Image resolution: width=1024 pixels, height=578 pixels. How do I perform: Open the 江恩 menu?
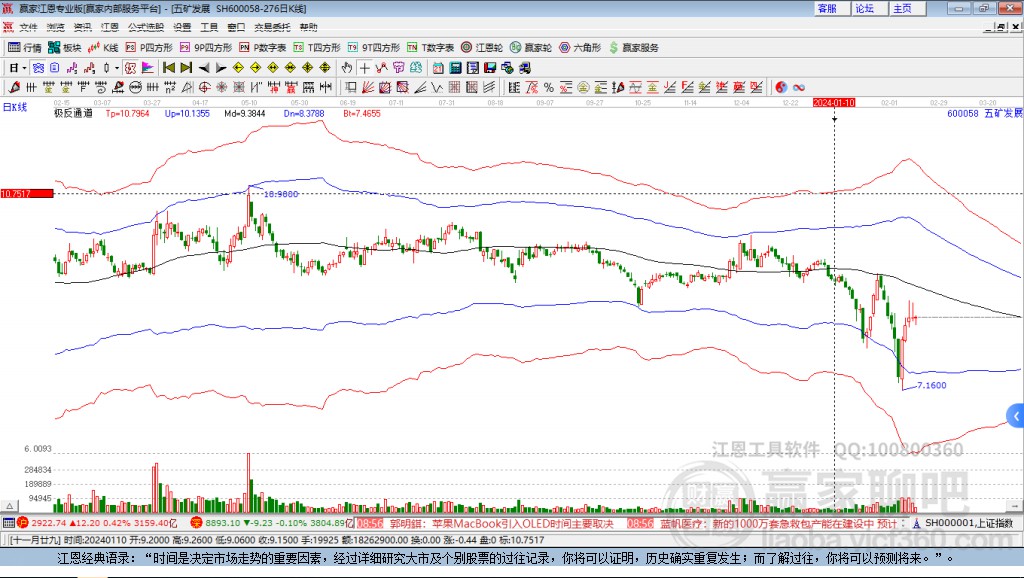coord(110,27)
